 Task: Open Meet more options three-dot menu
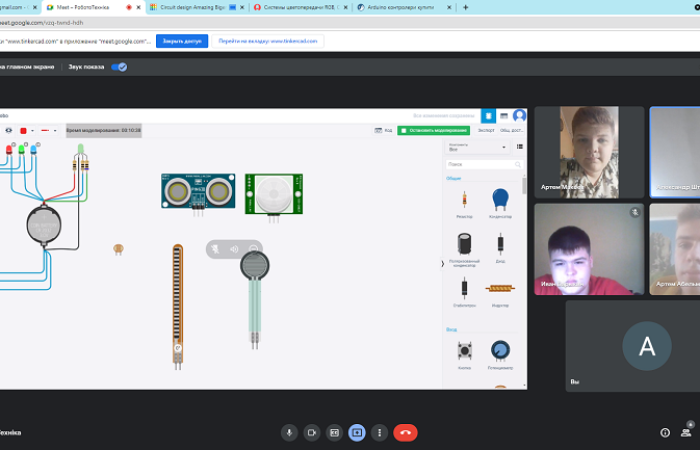(x=379, y=432)
